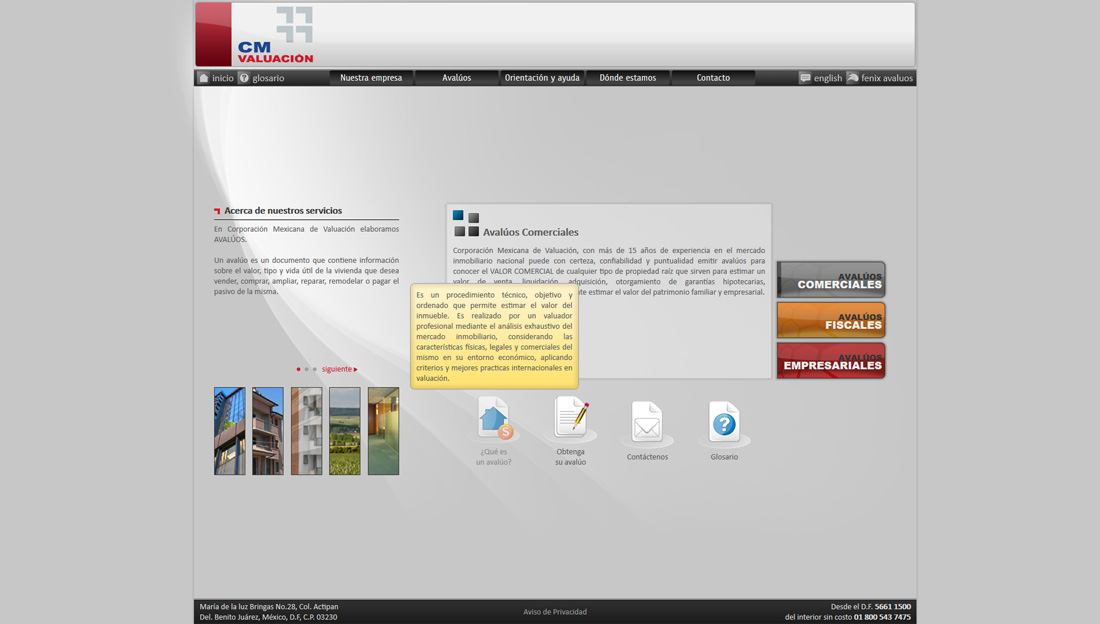
Task: Open the ¿Qué es un avalúo? house icon
Action: click(495, 419)
